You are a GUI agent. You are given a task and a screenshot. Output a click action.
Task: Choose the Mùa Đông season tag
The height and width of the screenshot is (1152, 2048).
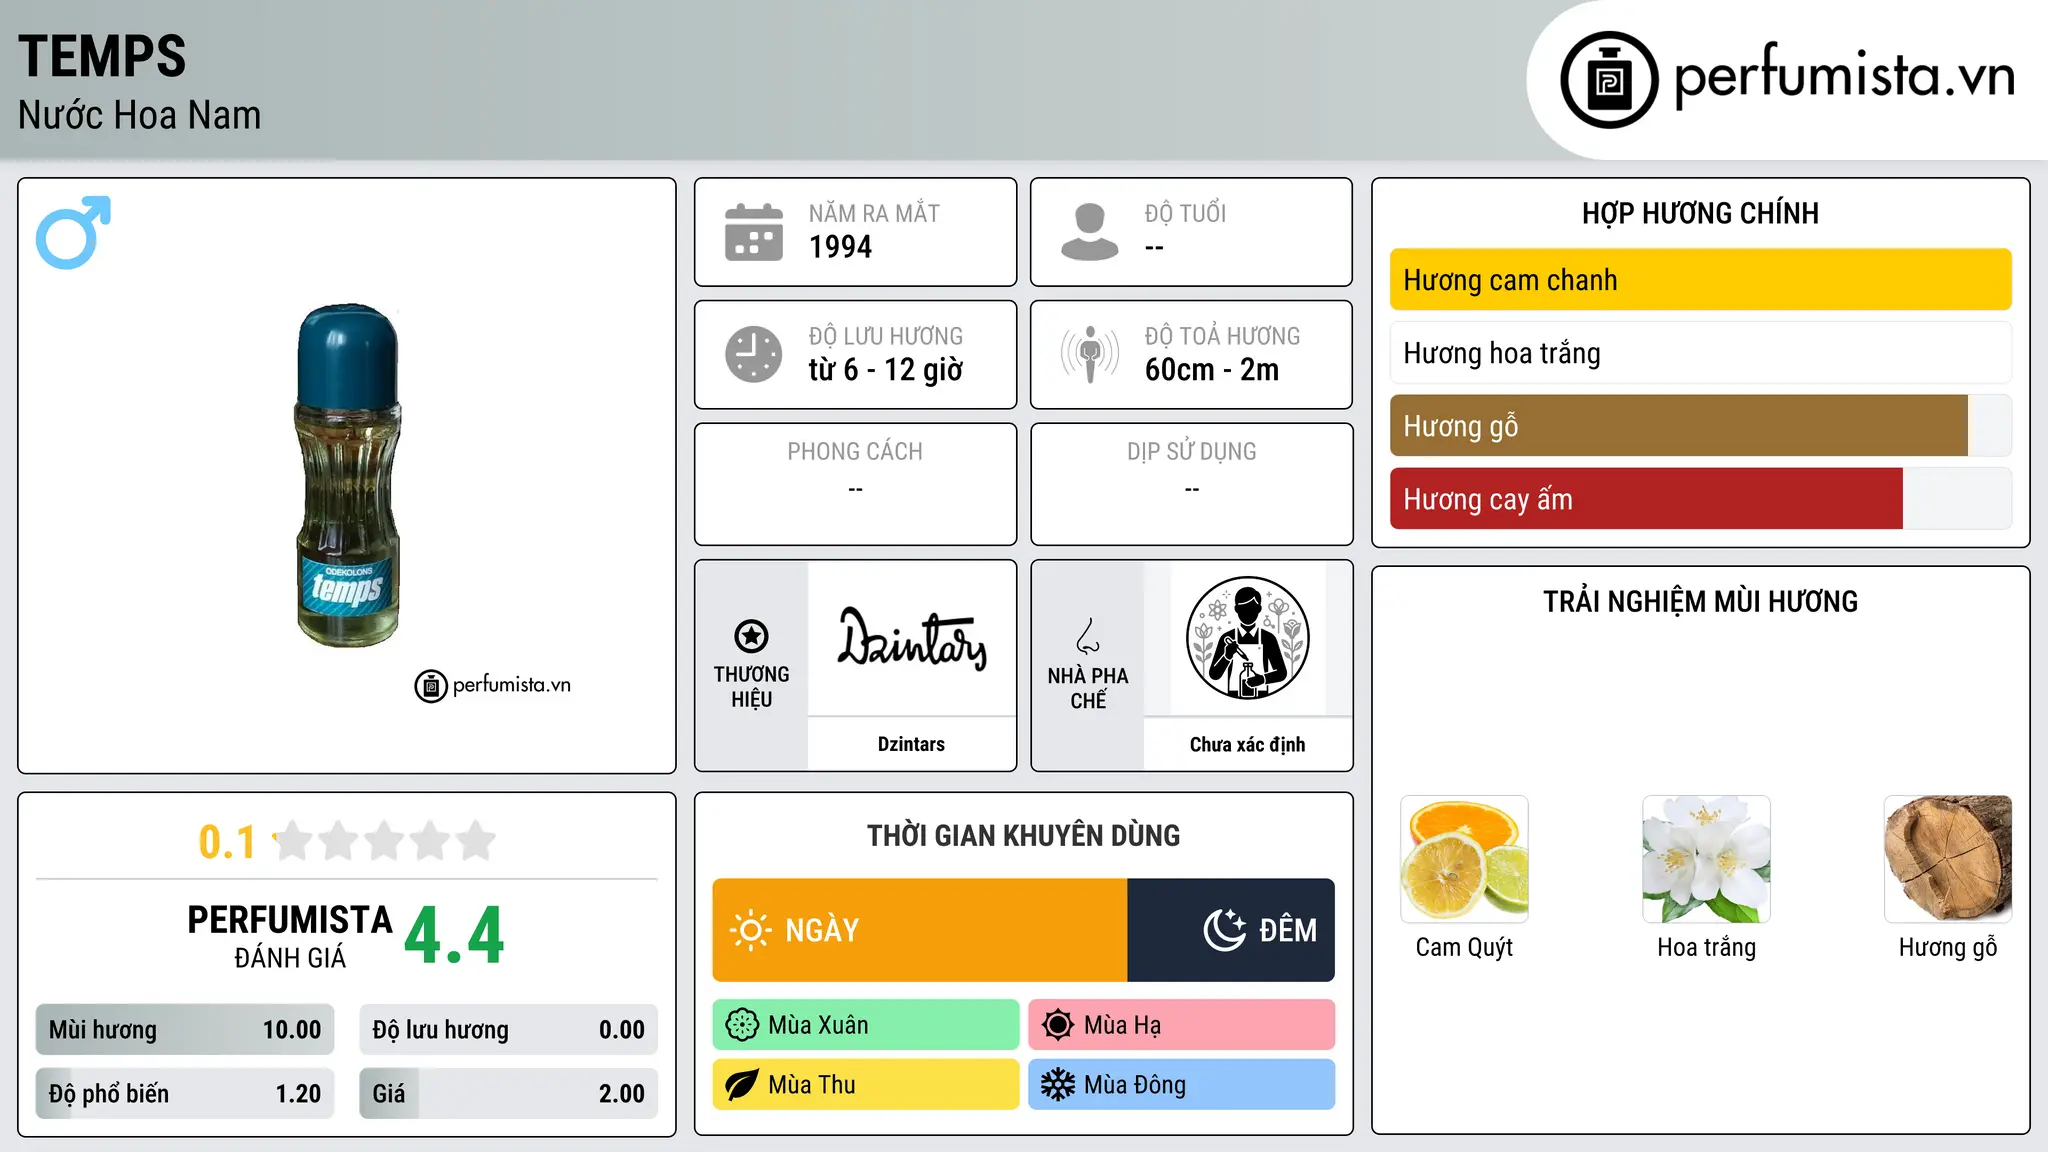1181,1085
